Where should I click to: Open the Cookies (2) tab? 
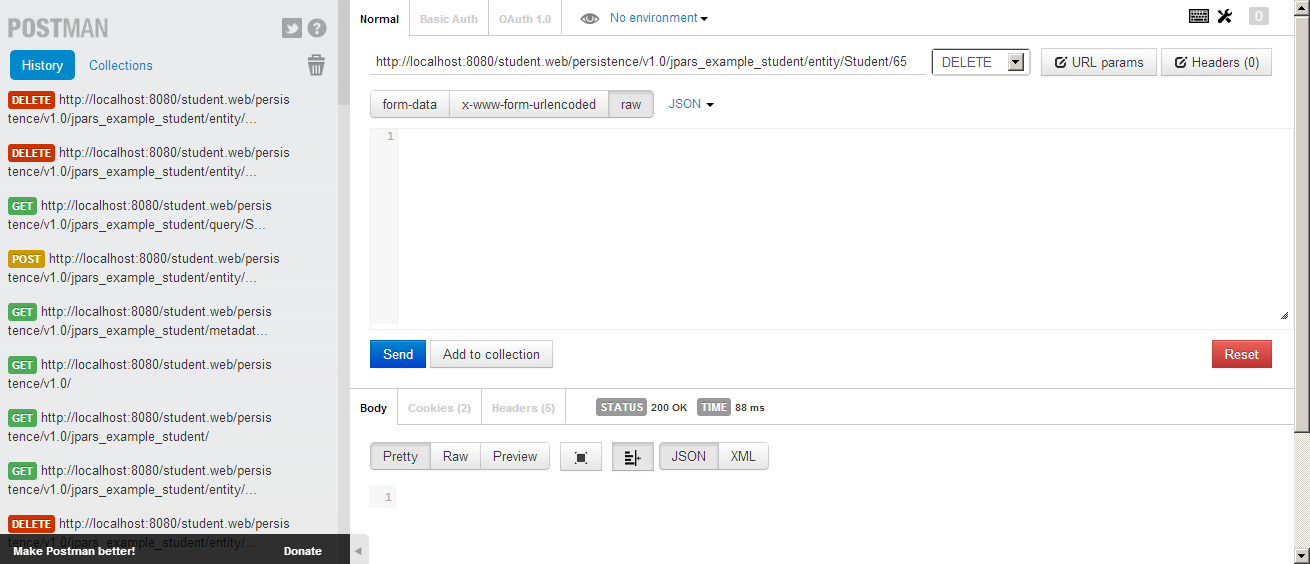point(439,408)
